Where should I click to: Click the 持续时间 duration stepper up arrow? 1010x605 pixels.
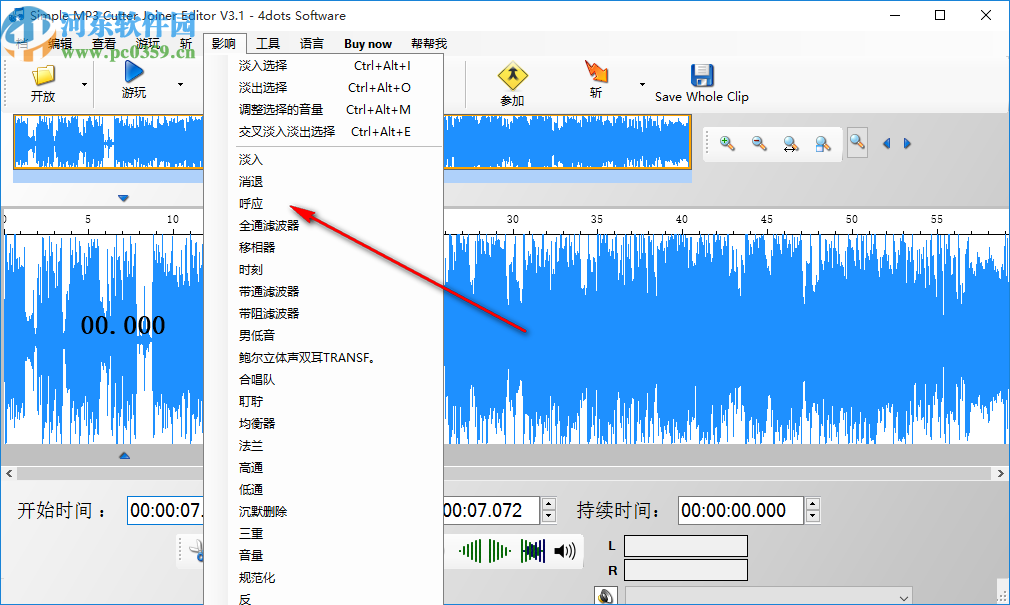pos(812,504)
